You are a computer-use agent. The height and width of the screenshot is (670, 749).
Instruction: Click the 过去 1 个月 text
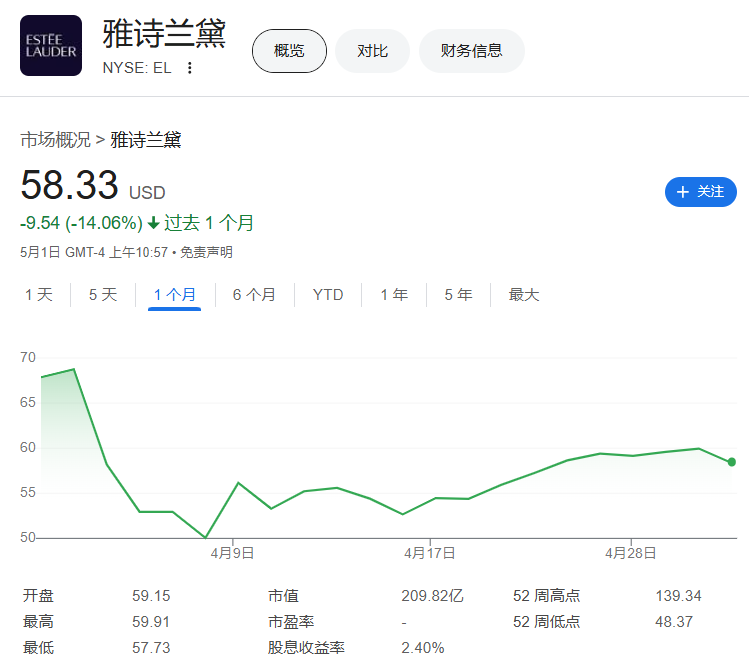(x=209, y=223)
